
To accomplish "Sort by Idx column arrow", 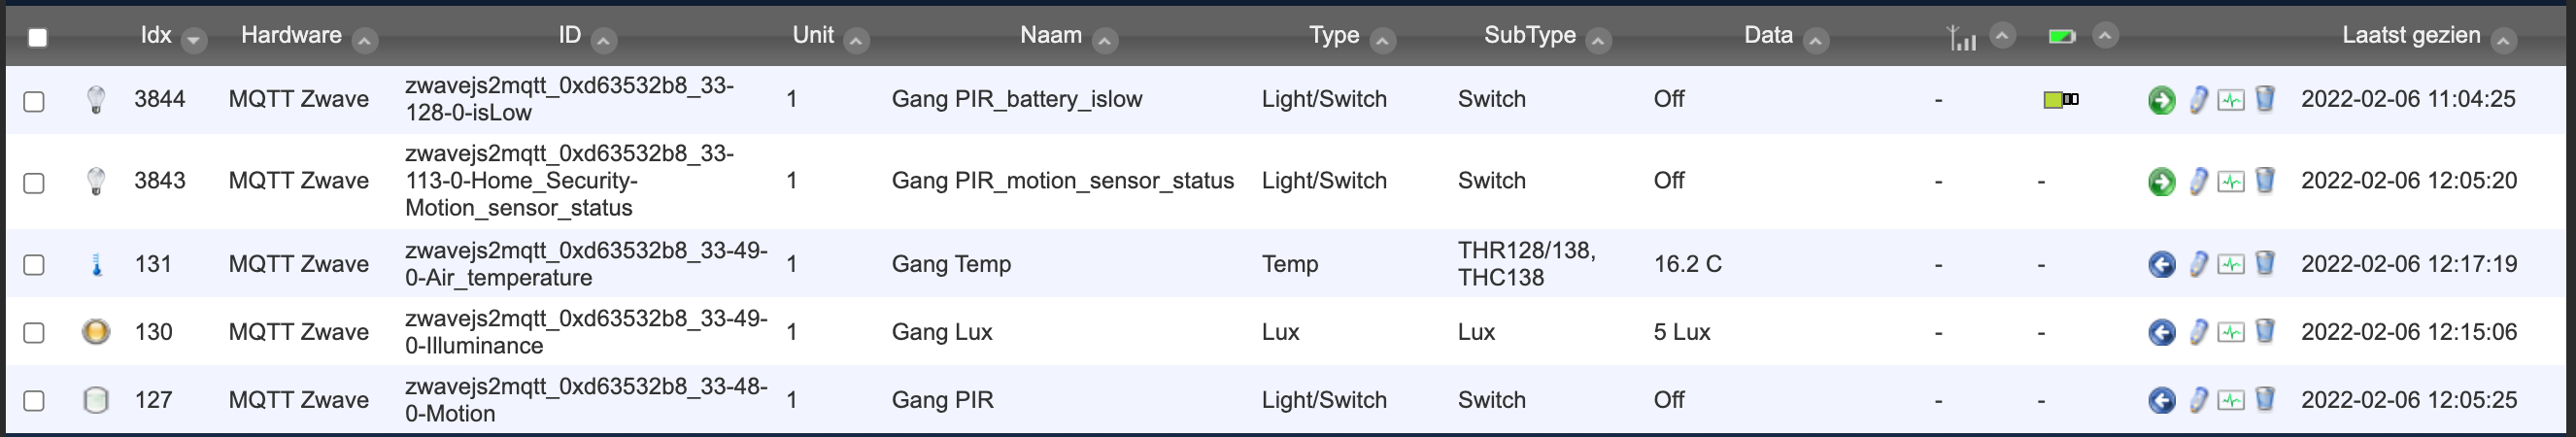I will coord(194,40).
